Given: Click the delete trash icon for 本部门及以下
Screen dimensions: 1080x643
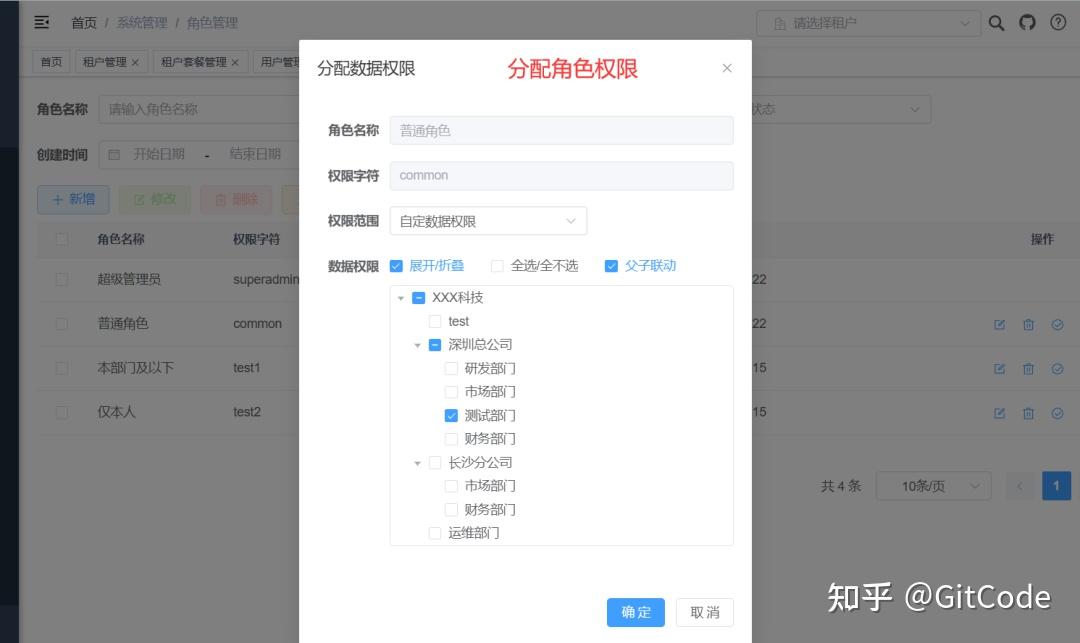Looking at the screenshot, I should coord(1028,368).
